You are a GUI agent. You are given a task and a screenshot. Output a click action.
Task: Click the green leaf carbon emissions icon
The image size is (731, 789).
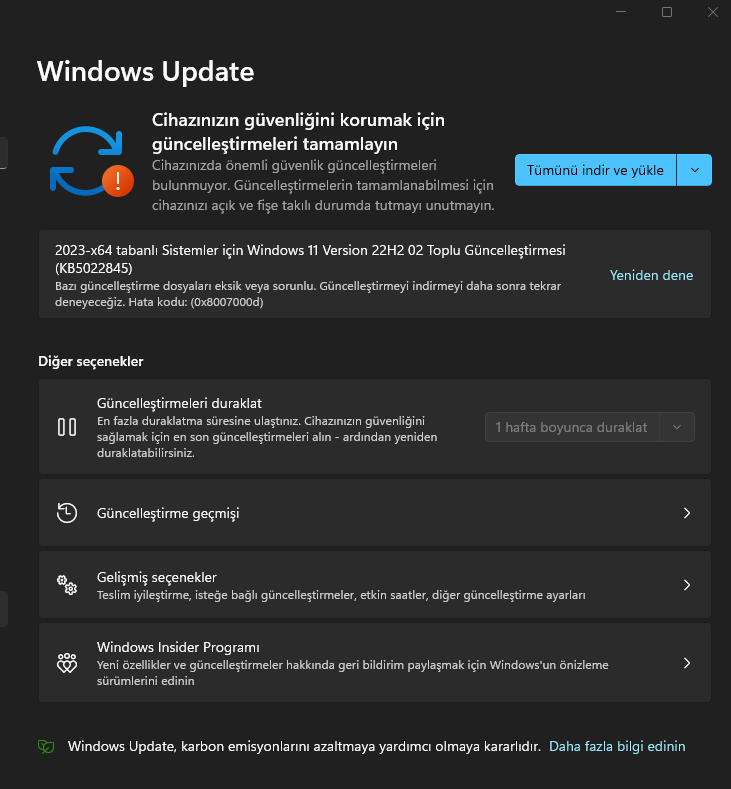click(46, 746)
